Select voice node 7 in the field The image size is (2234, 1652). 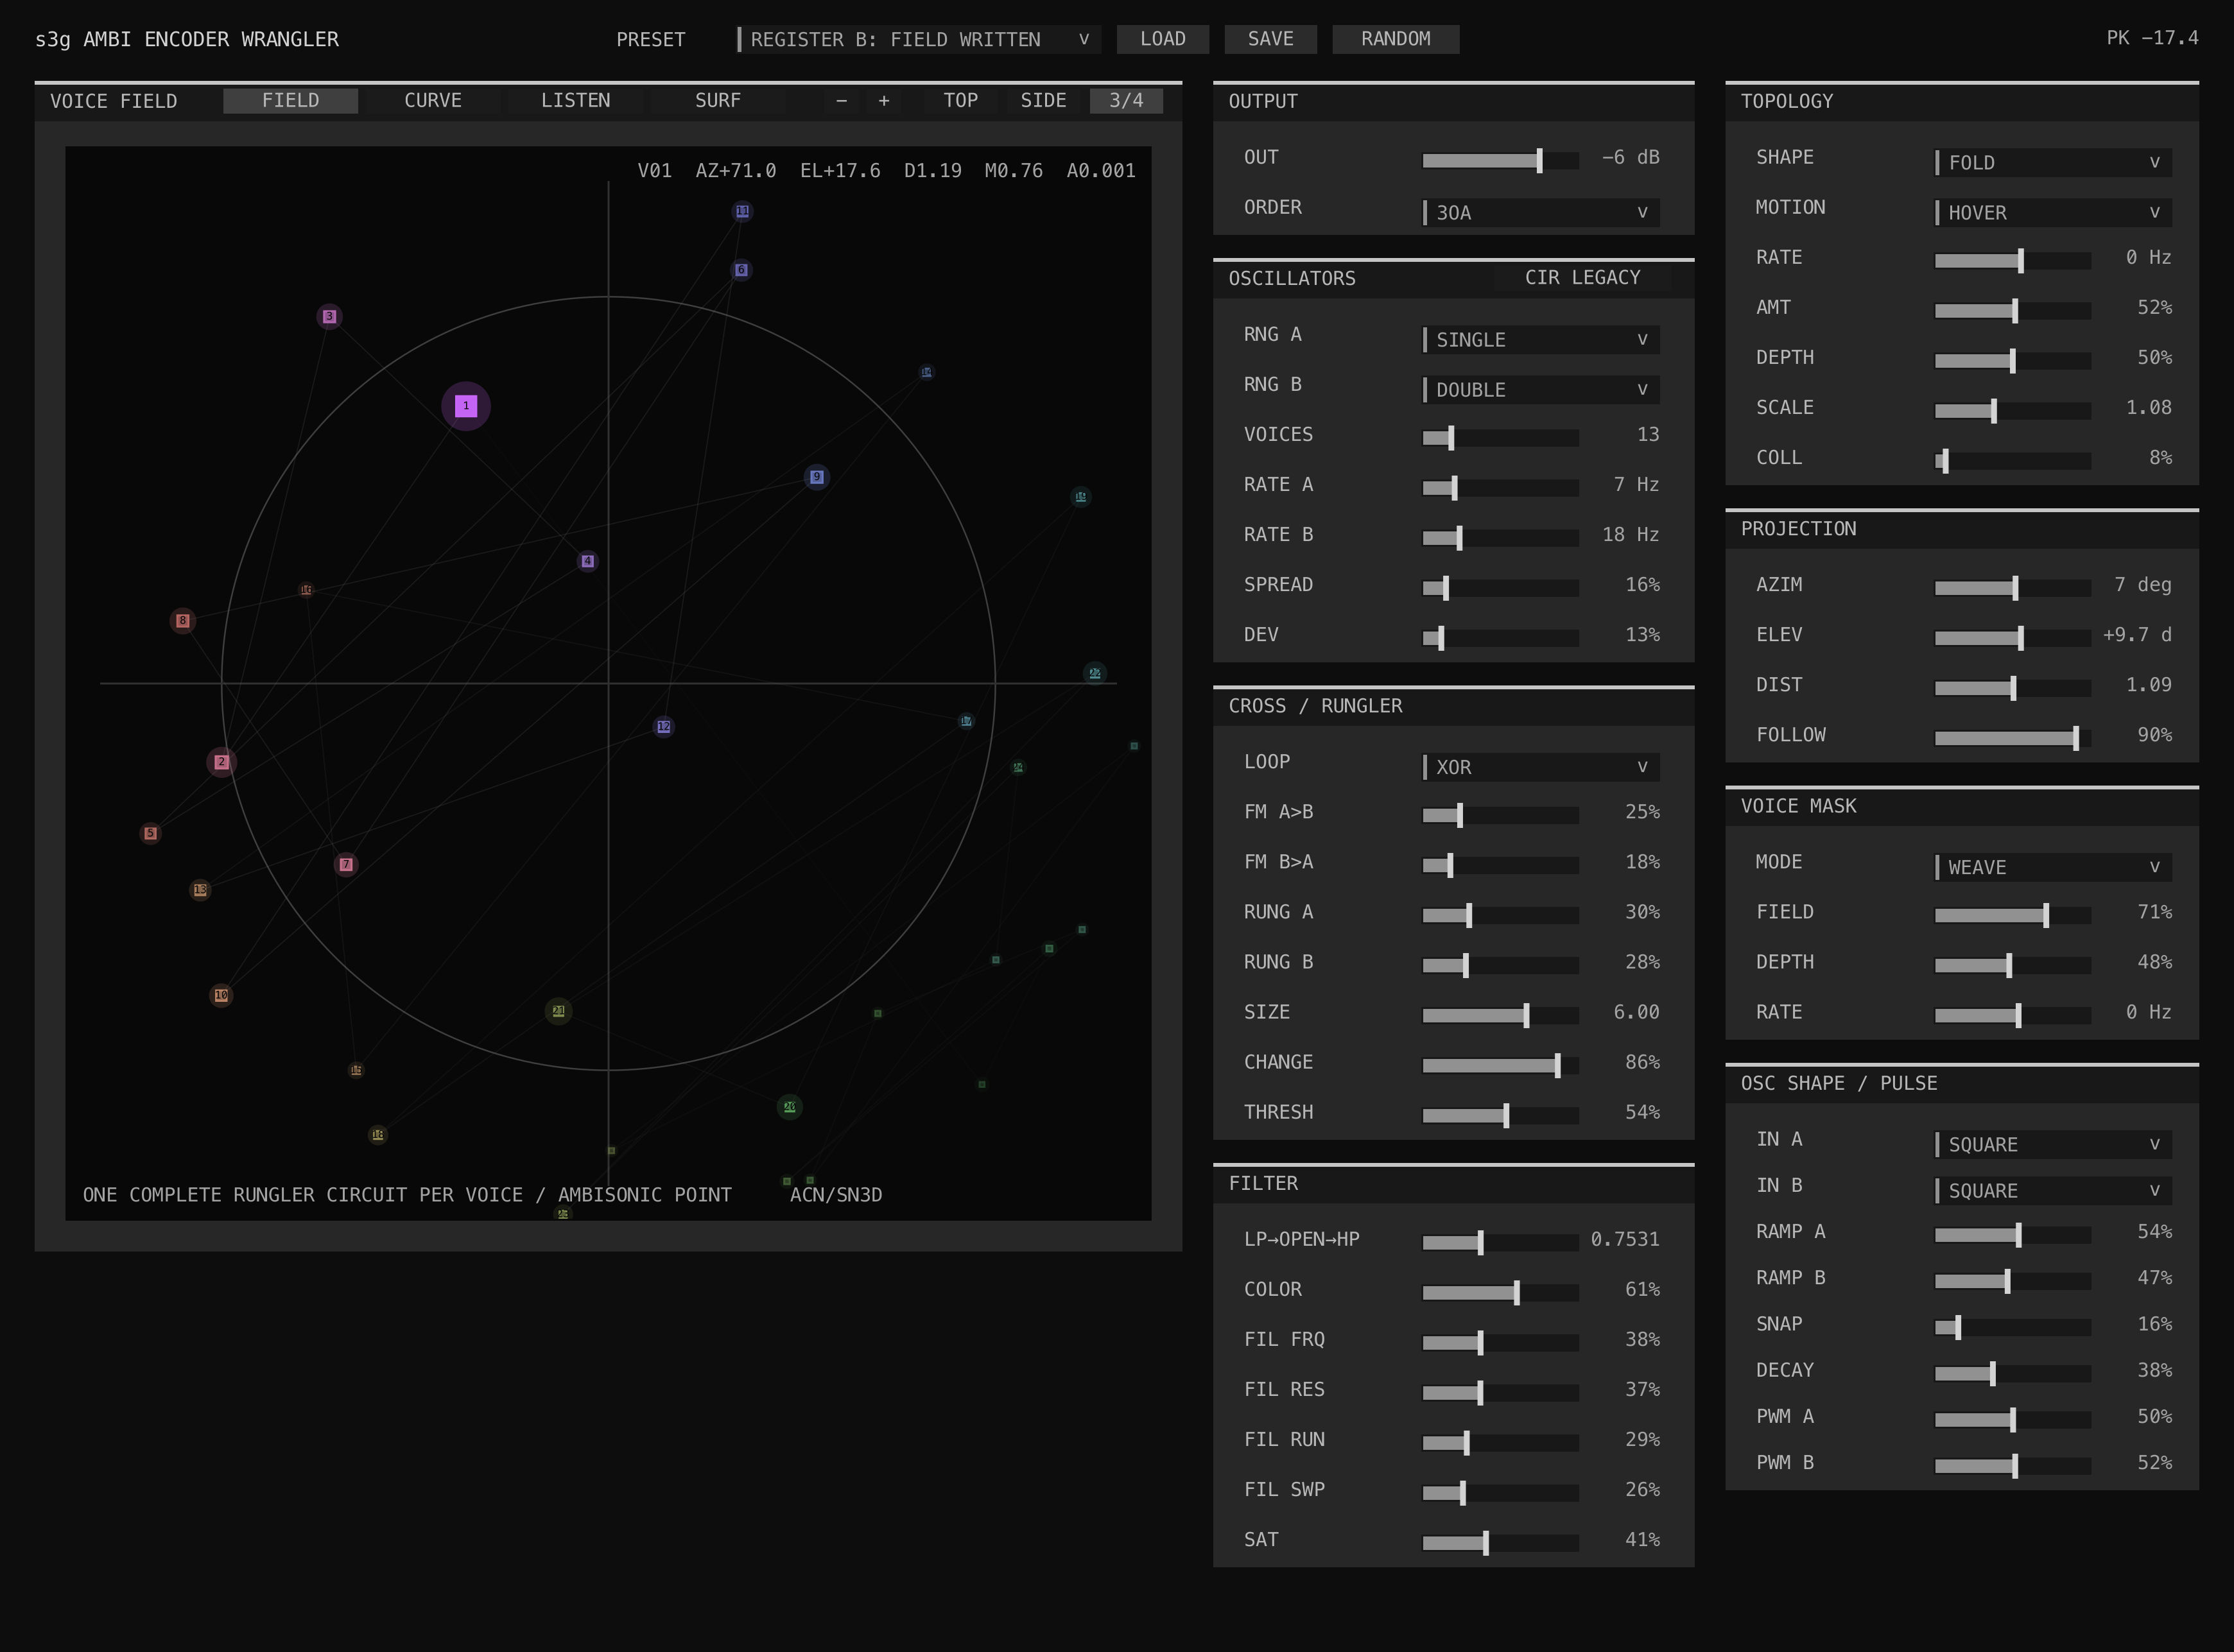[x=346, y=864]
